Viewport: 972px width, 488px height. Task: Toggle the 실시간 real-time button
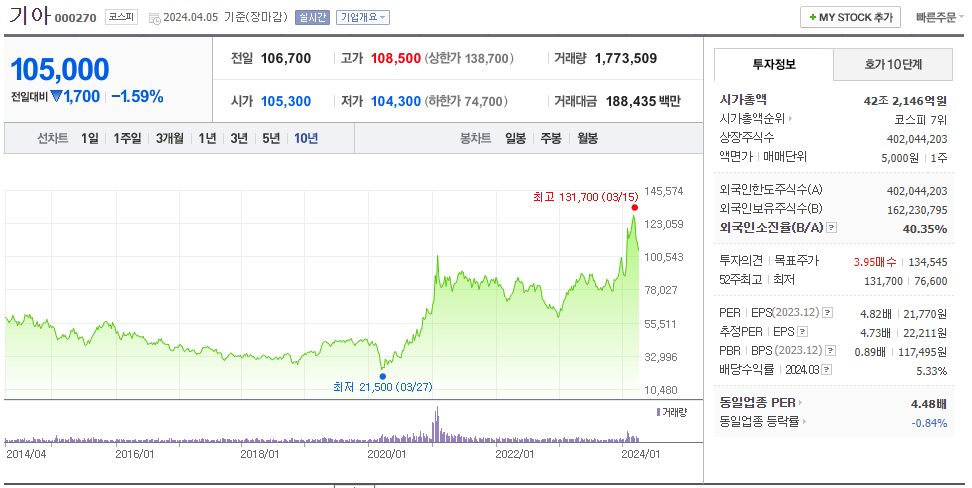(312, 17)
